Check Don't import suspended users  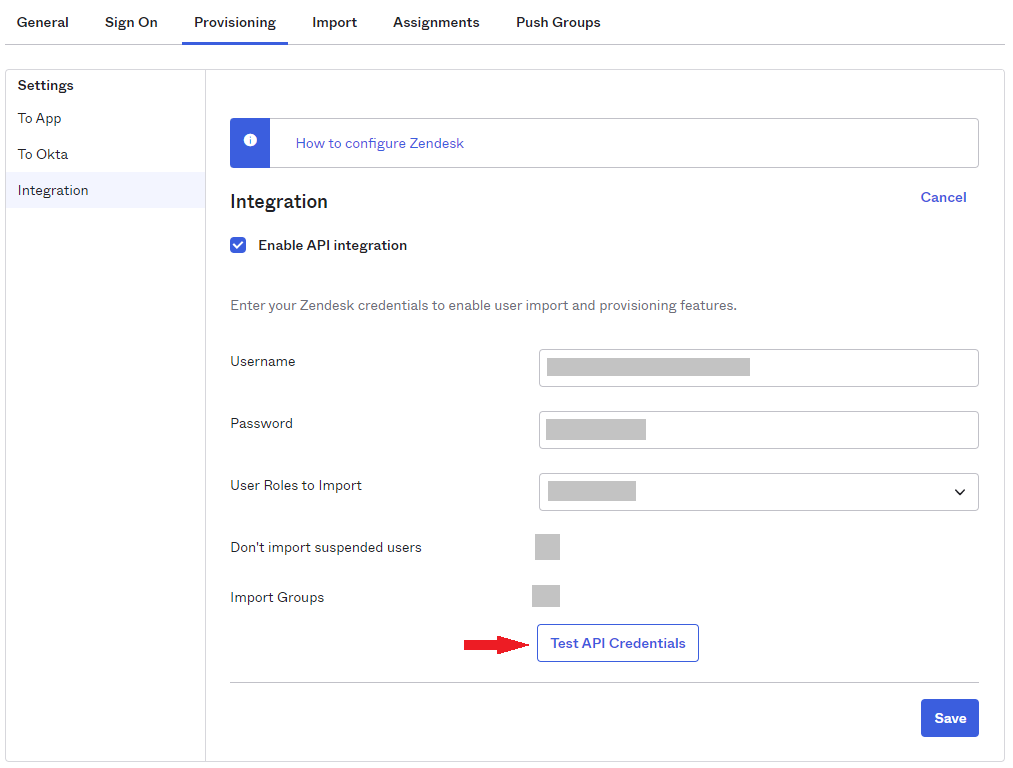pos(547,546)
